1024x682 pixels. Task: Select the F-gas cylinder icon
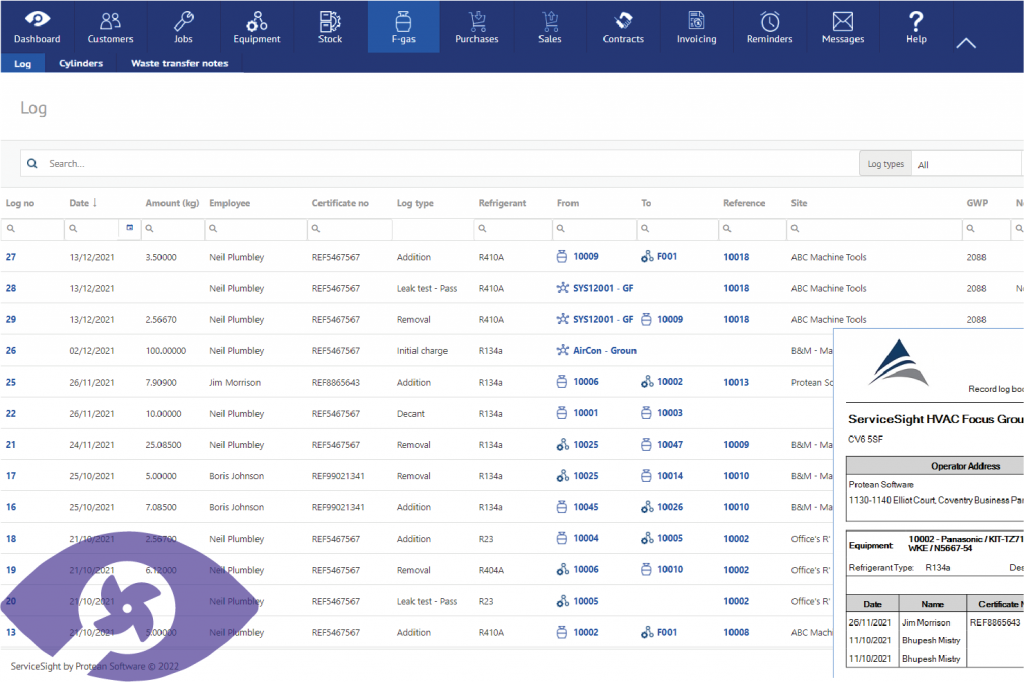[x=404, y=22]
